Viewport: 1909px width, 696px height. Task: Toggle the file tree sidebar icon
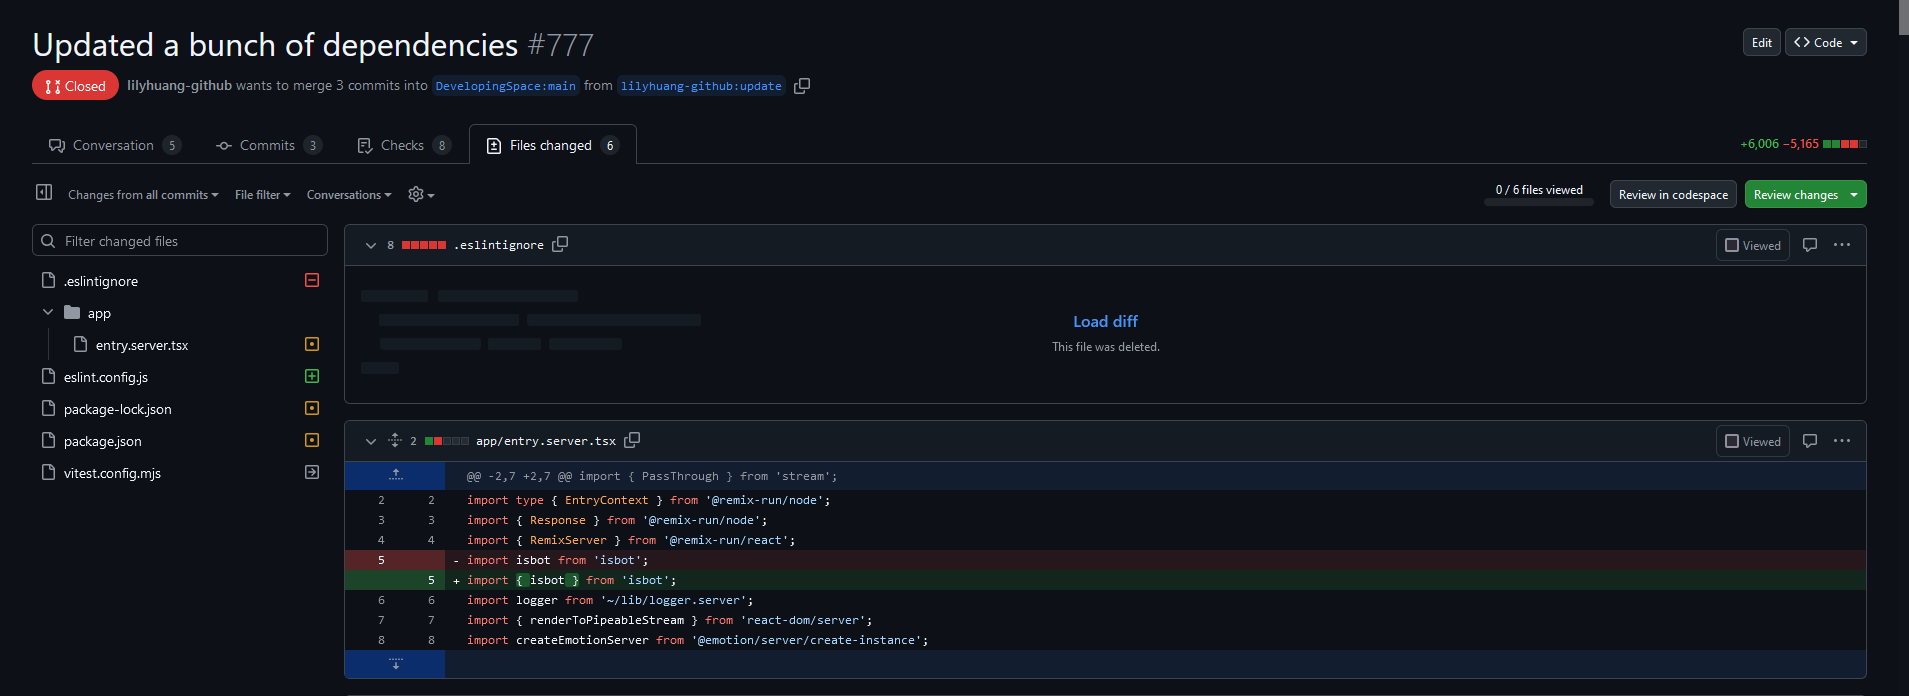[x=44, y=192]
